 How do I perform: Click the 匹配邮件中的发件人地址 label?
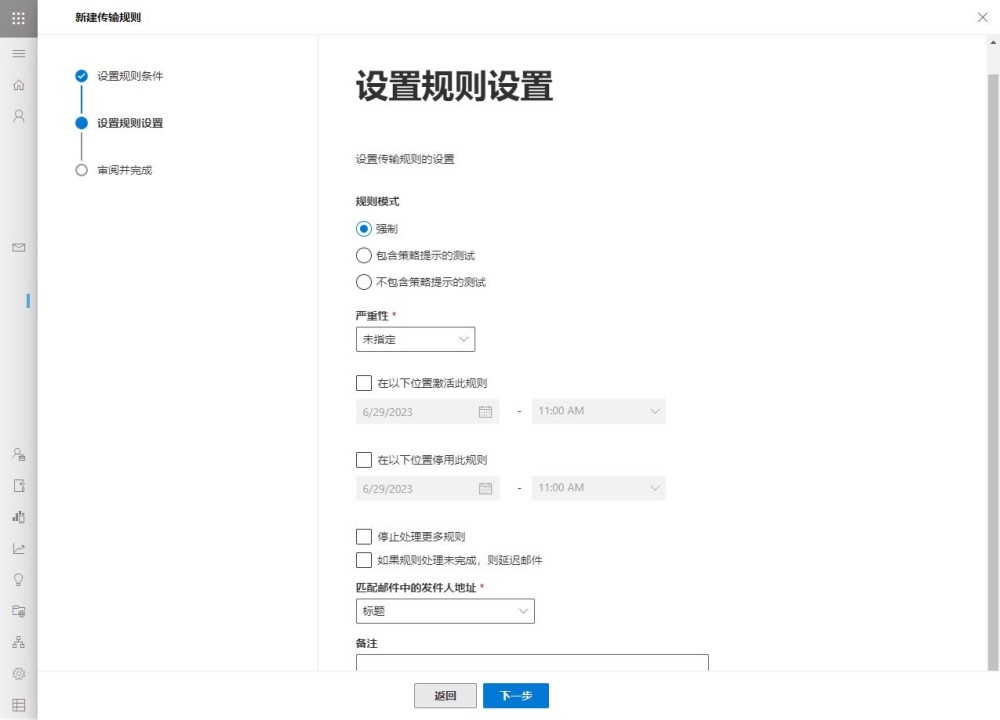[416, 587]
